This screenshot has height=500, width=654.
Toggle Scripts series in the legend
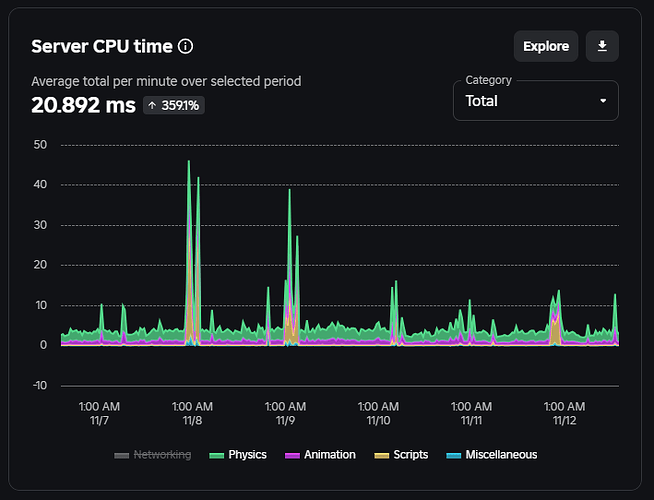tap(401, 455)
